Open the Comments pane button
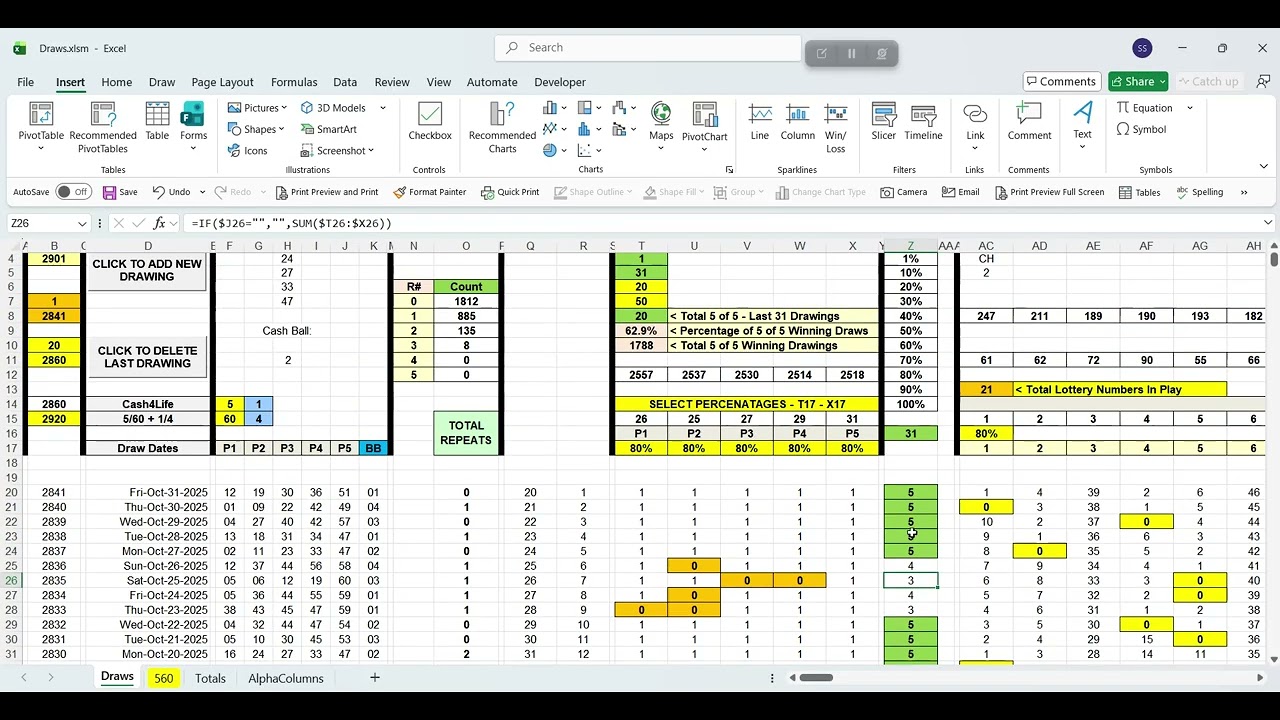The height and width of the screenshot is (720, 1280). (x=1061, y=82)
